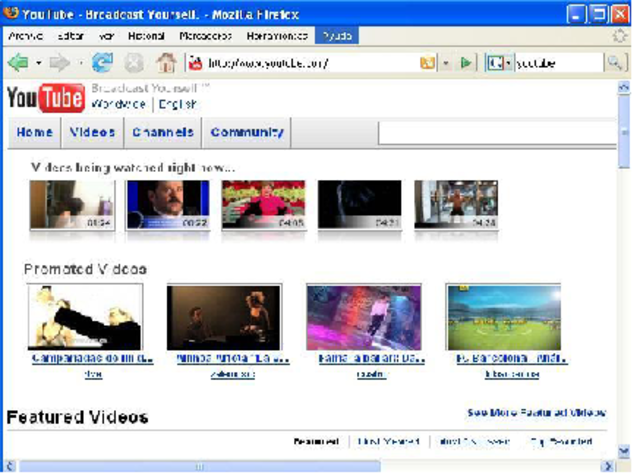Click the Campanadas video title link
This screenshot has height=475, width=640.
[x=92, y=359]
